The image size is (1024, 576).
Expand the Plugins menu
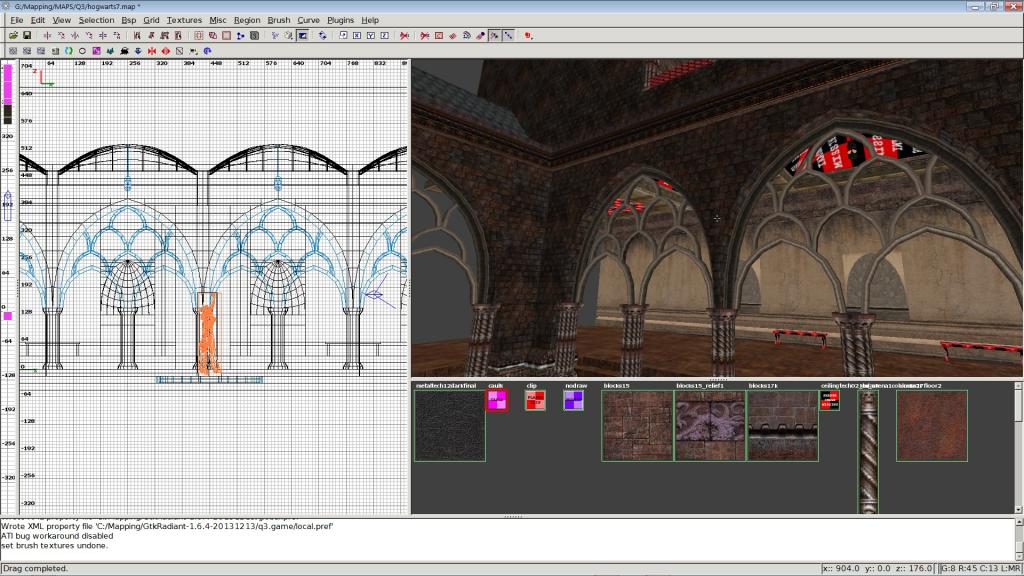(340, 20)
